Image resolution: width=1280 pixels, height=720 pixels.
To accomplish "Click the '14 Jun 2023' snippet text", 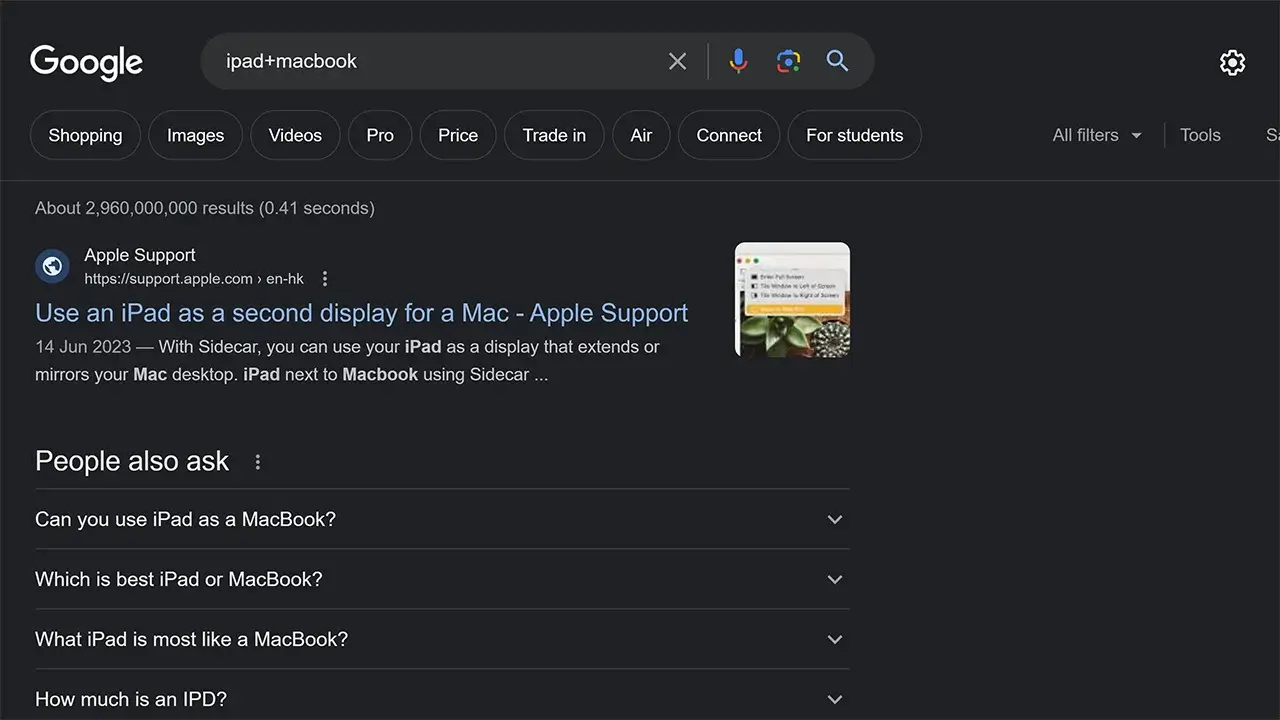I will click(83, 347).
